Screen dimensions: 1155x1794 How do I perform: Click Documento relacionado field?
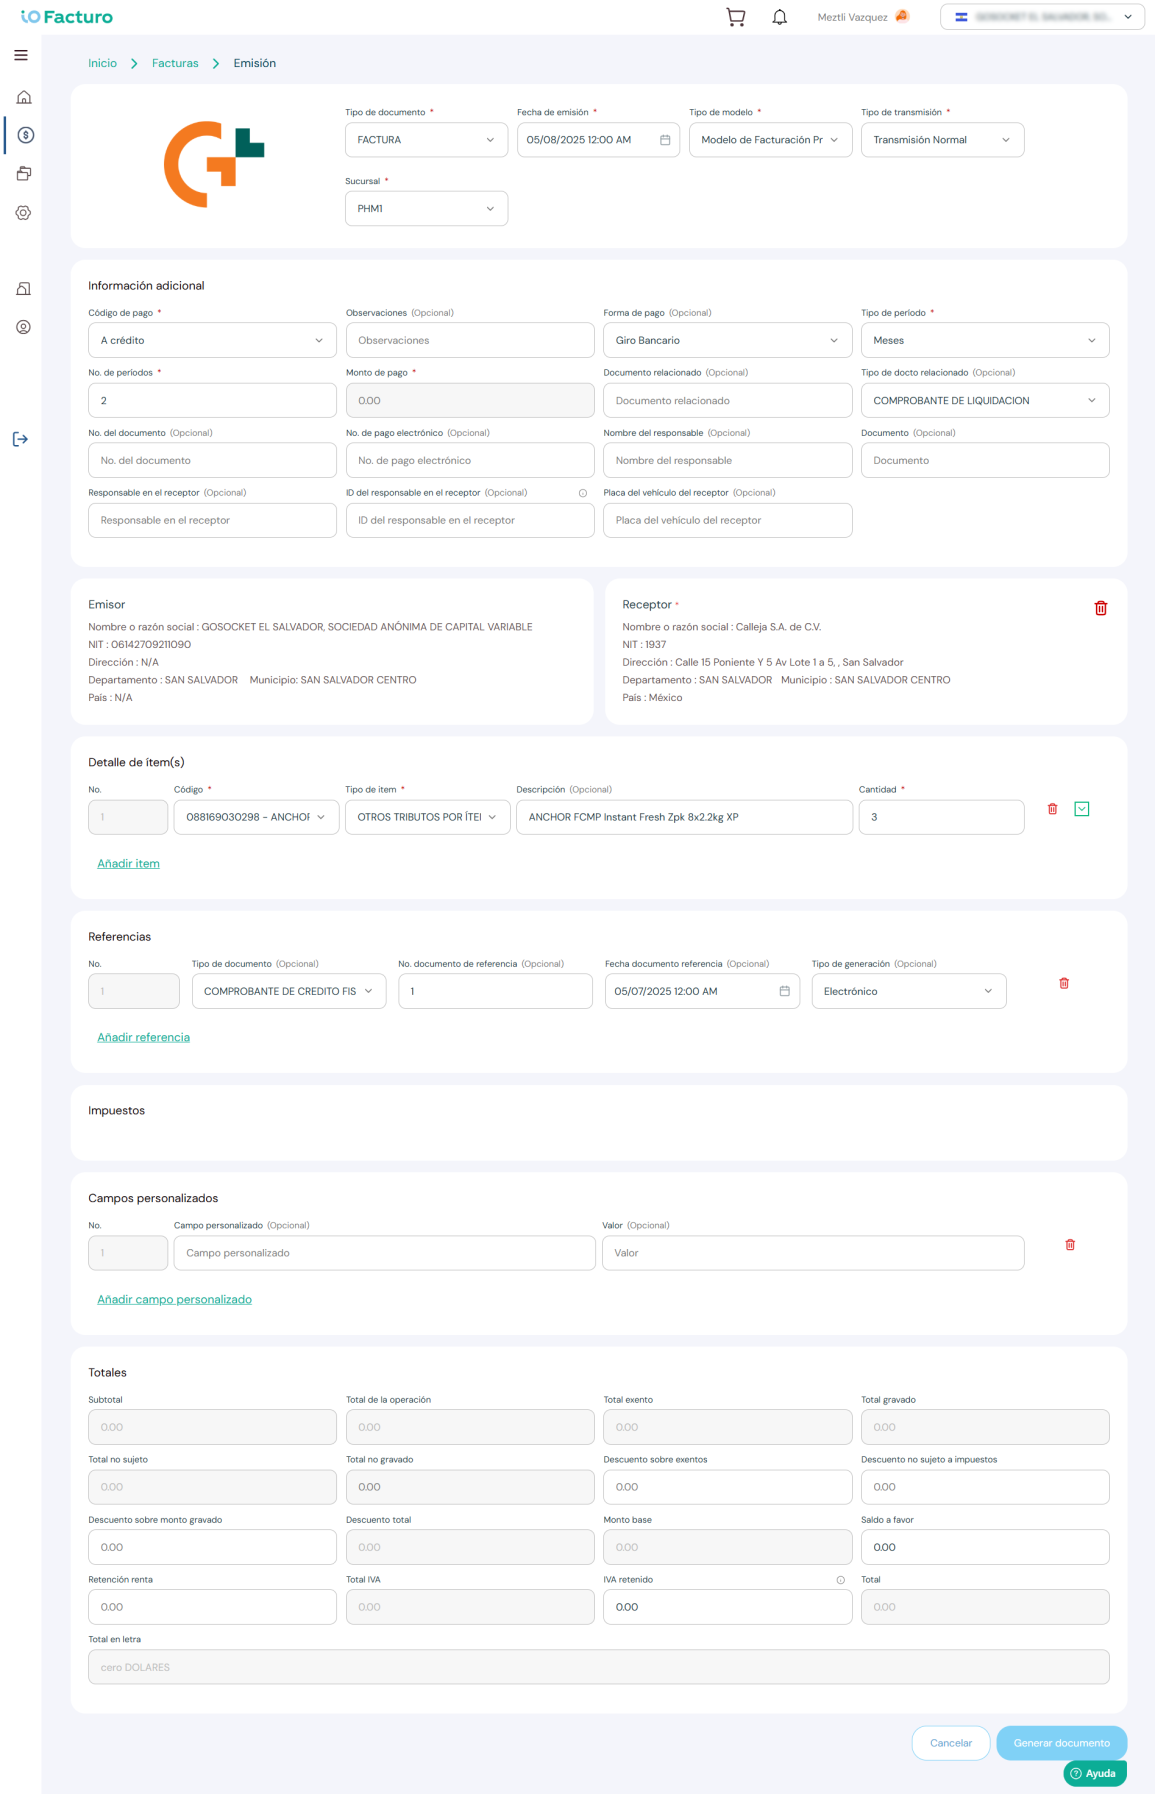(x=727, y=400)
